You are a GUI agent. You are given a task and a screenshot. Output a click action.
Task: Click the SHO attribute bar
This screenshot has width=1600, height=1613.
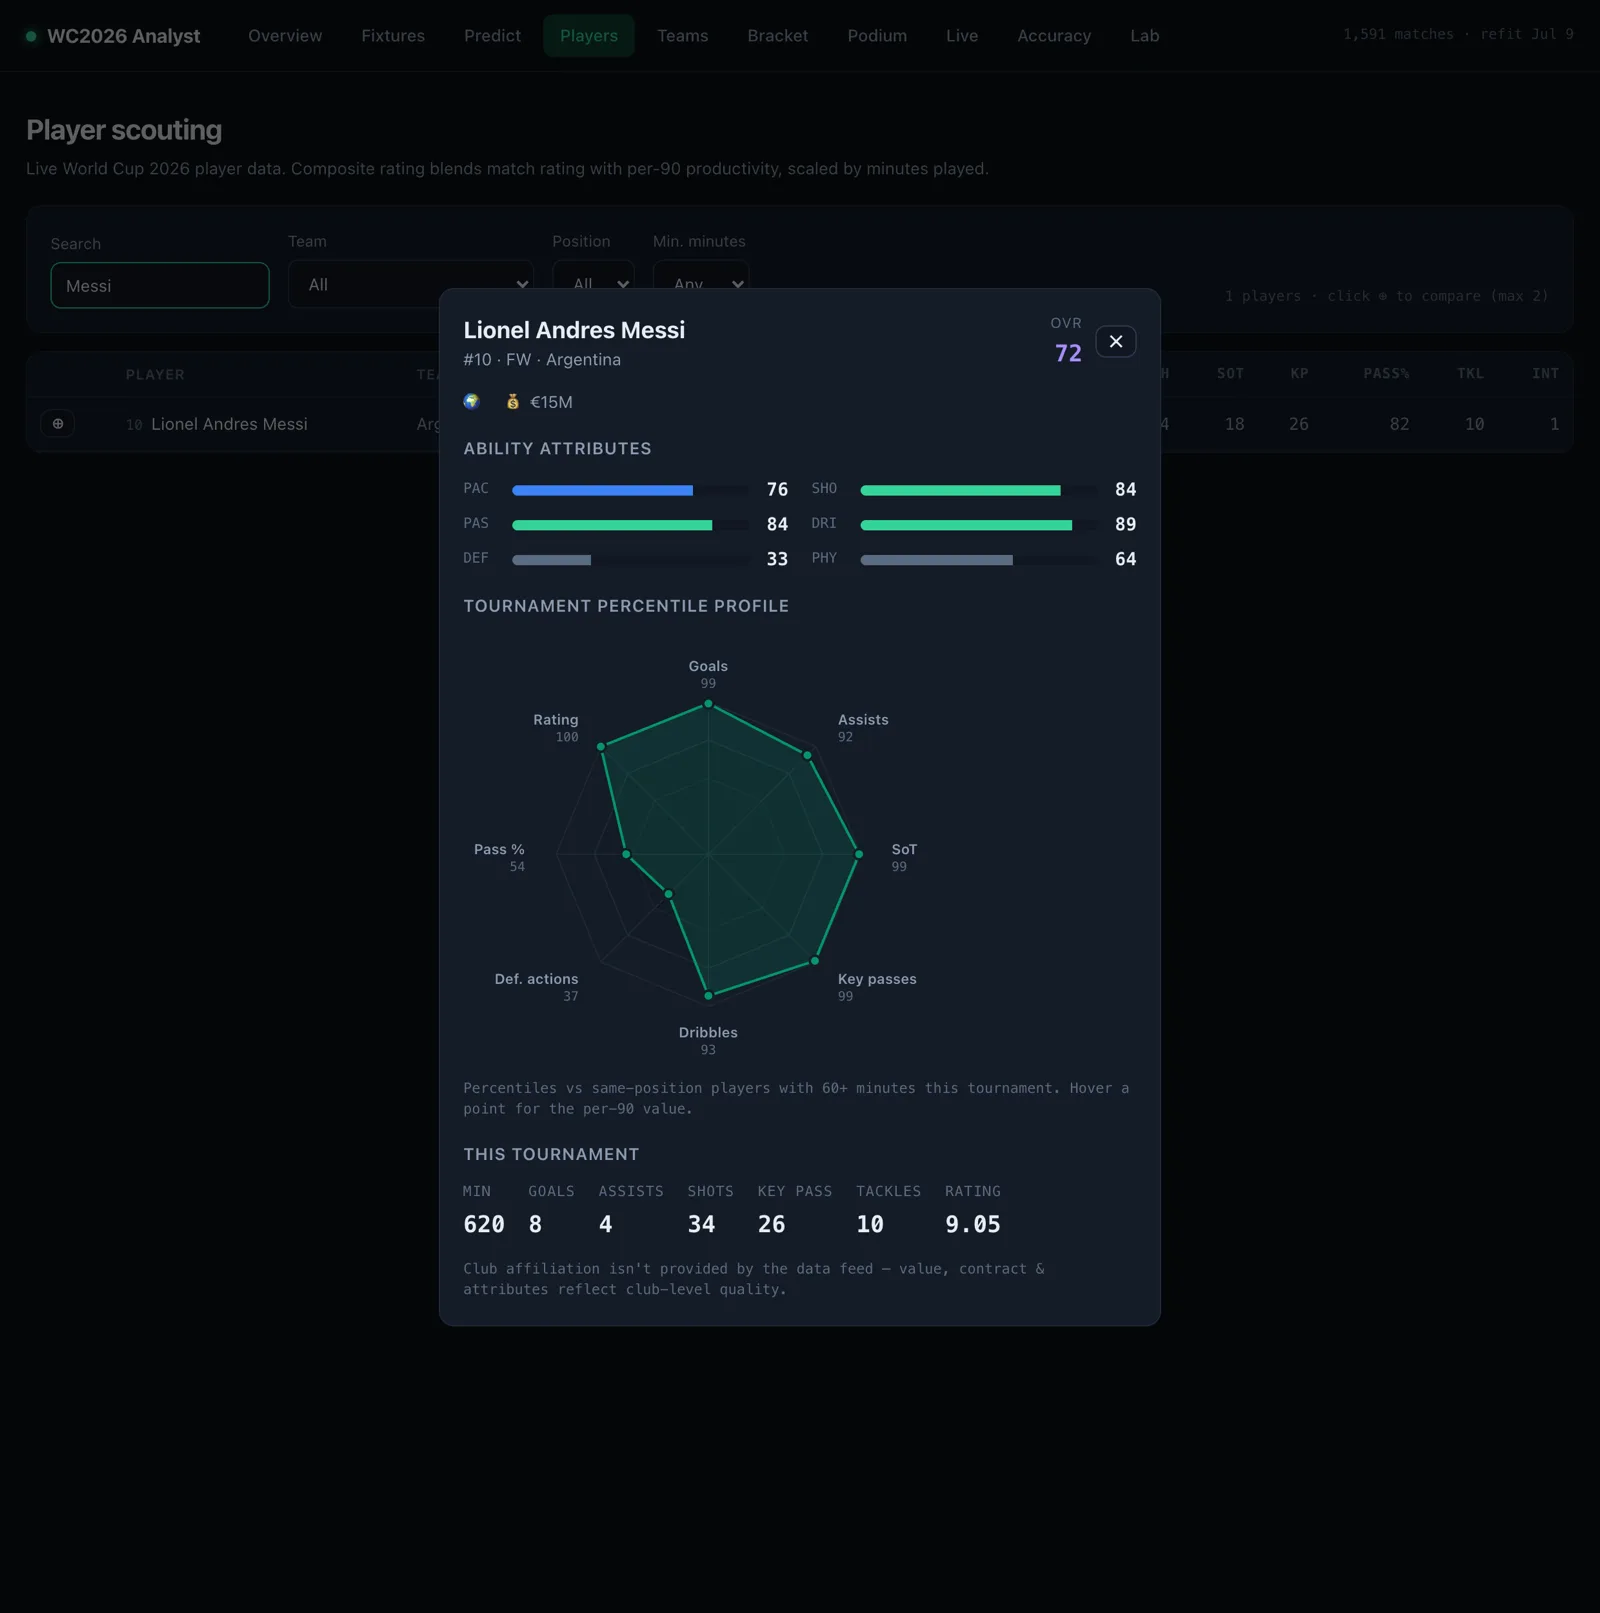coord(979,490)
